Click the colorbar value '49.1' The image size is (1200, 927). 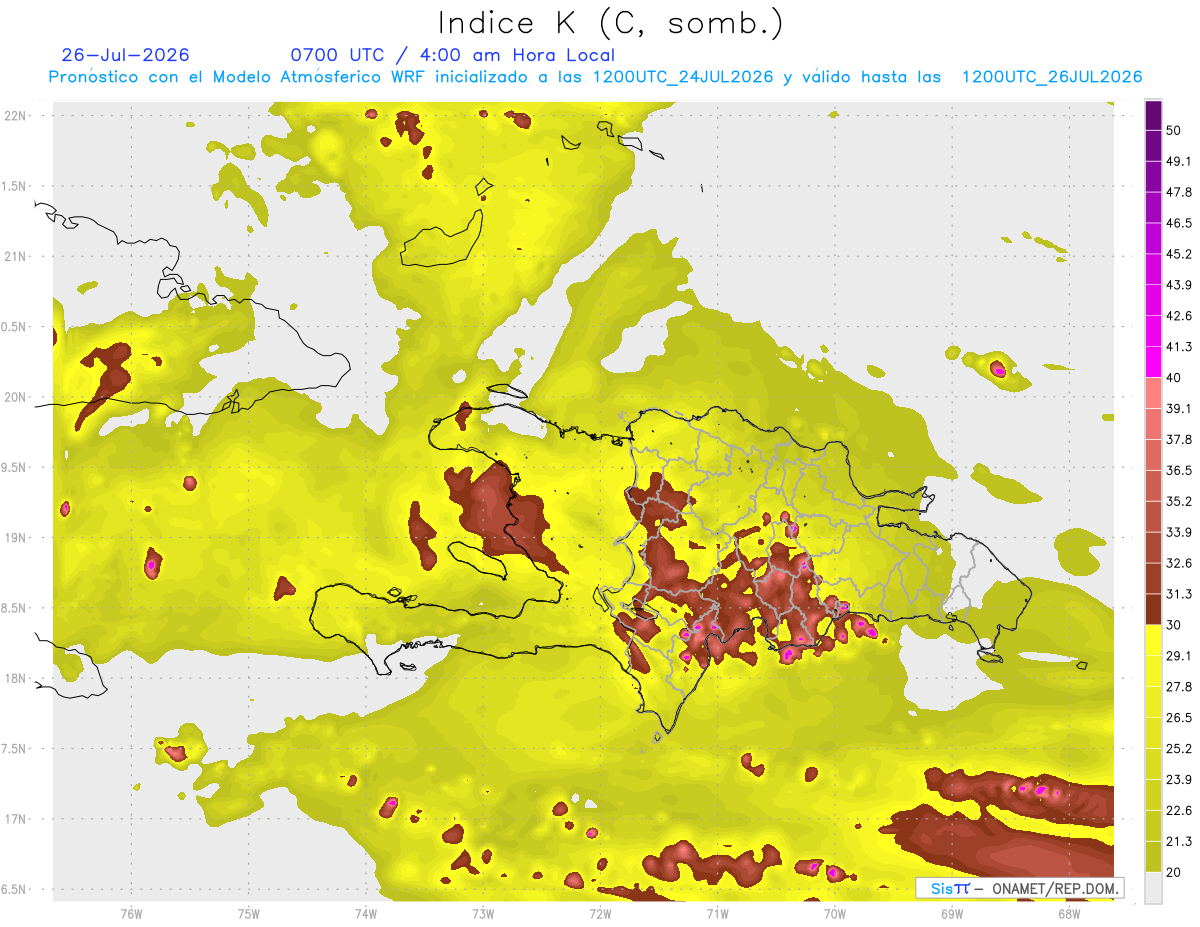coord(1179,161)
